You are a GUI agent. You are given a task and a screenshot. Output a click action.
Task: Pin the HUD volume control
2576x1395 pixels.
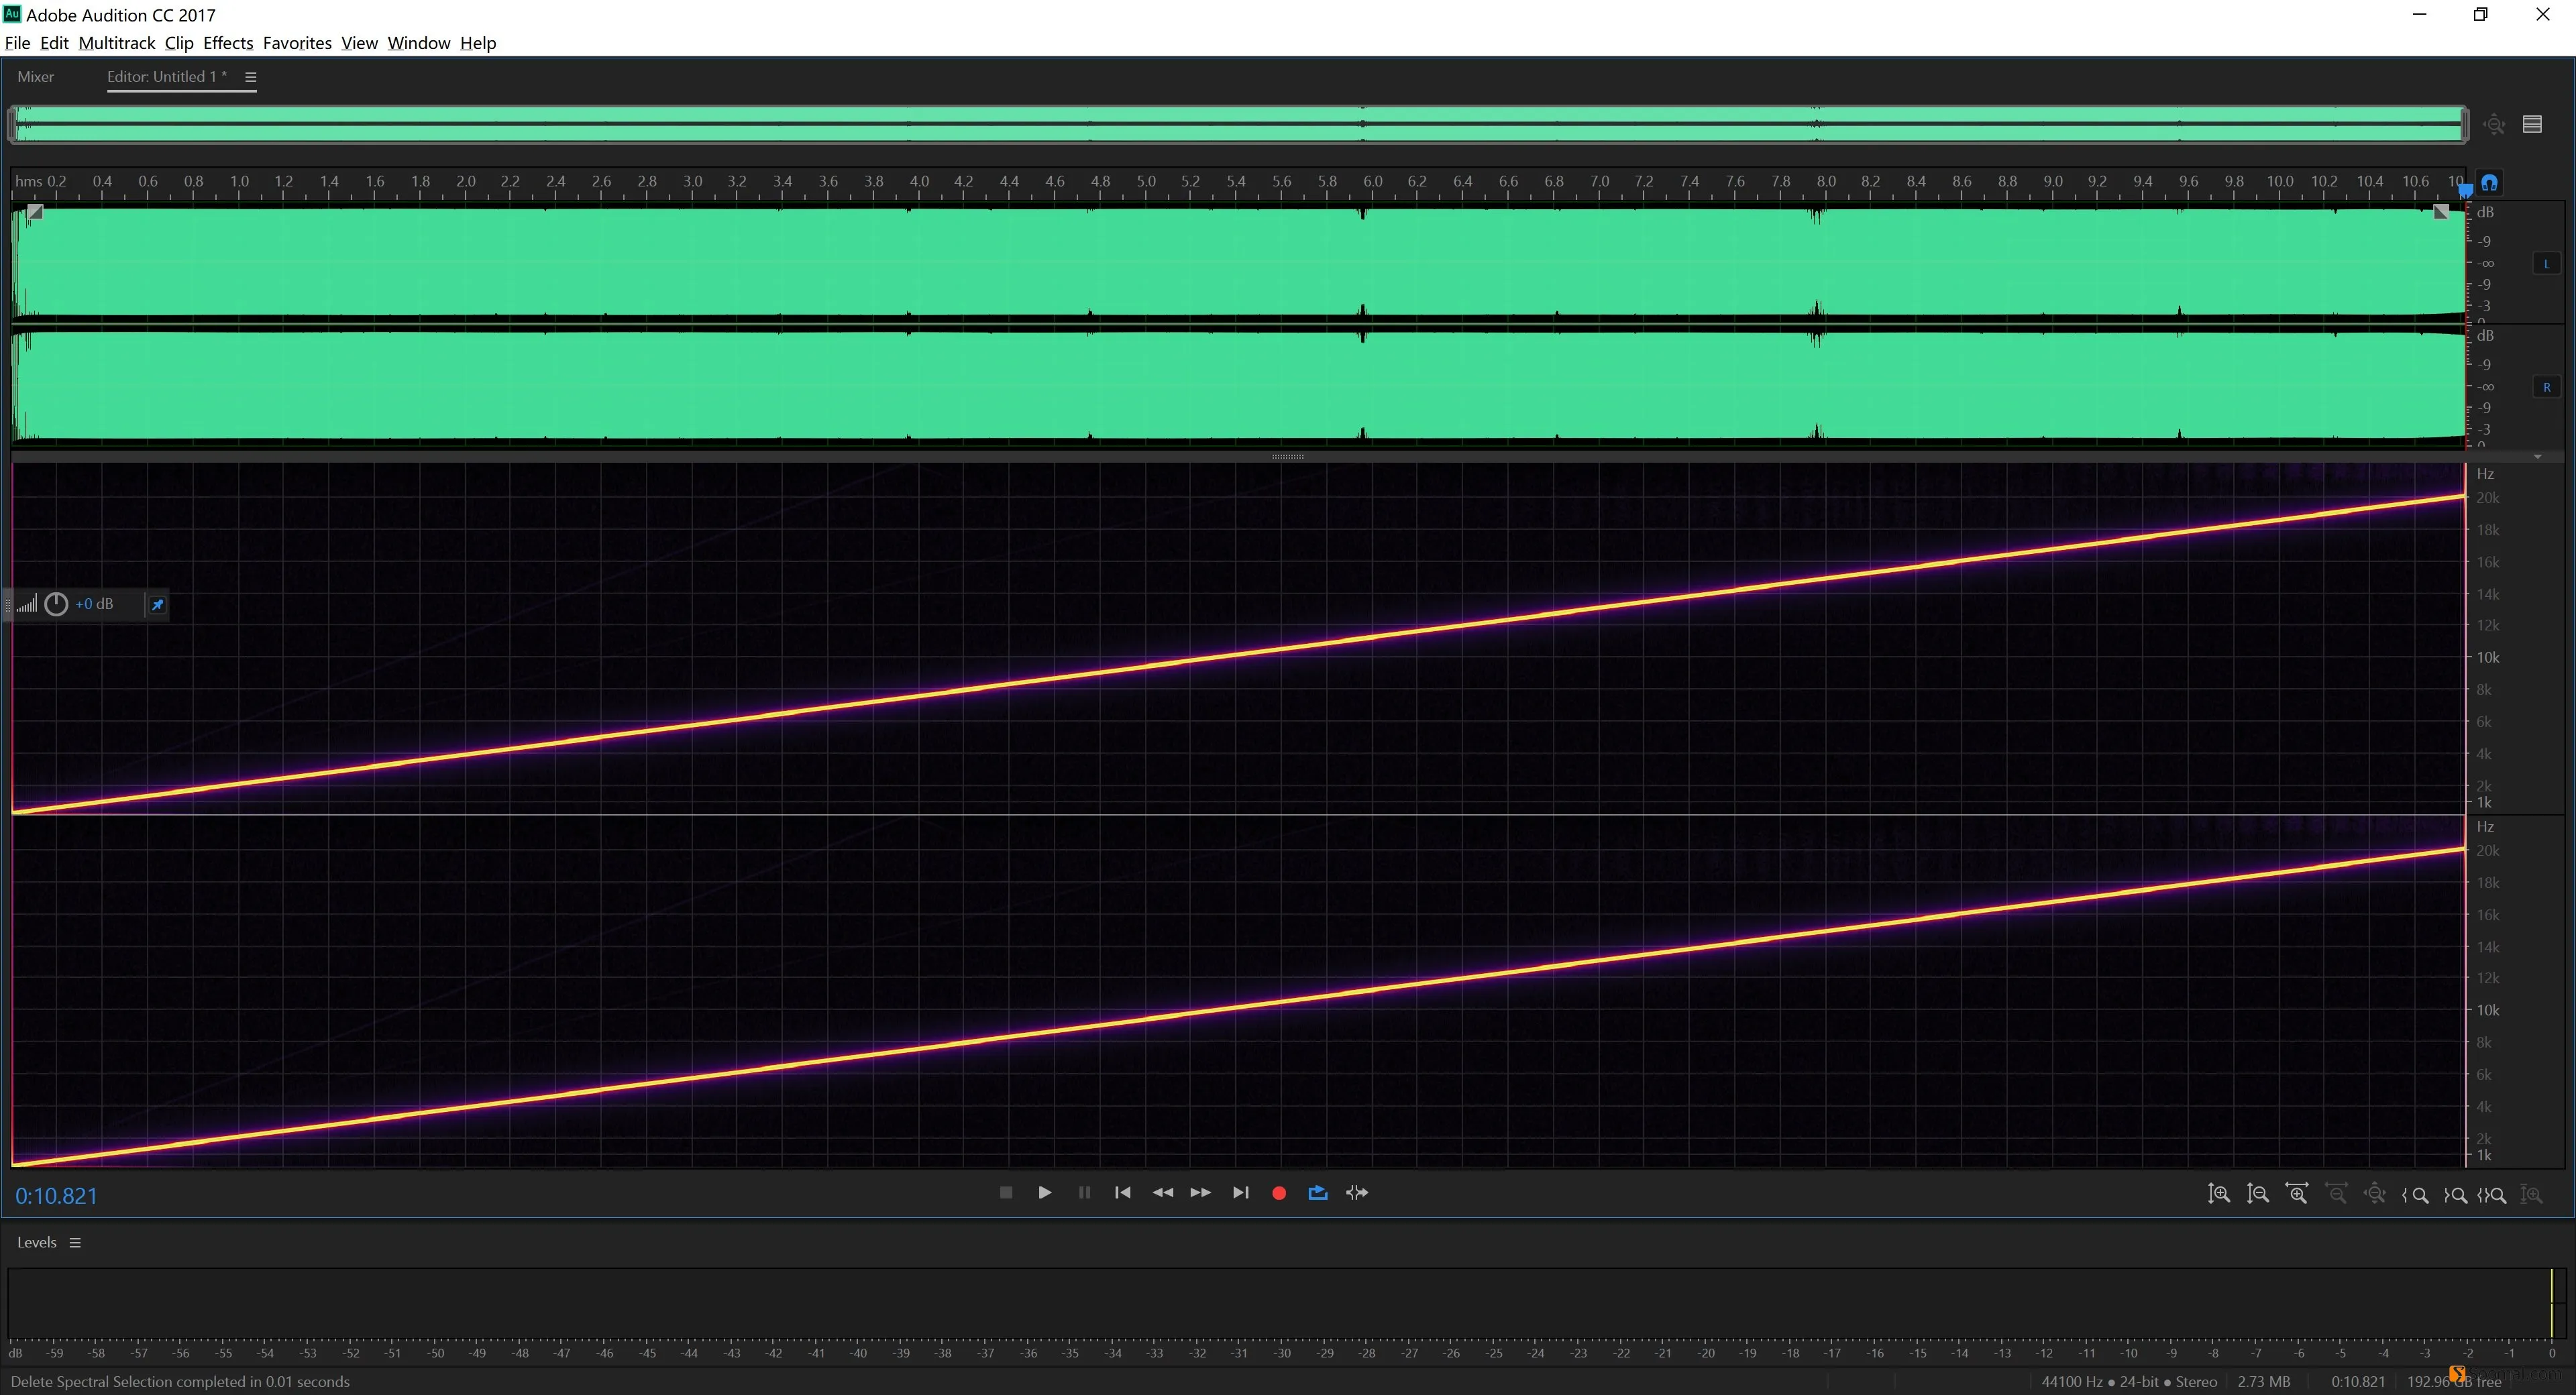click(x=157, y=604)
